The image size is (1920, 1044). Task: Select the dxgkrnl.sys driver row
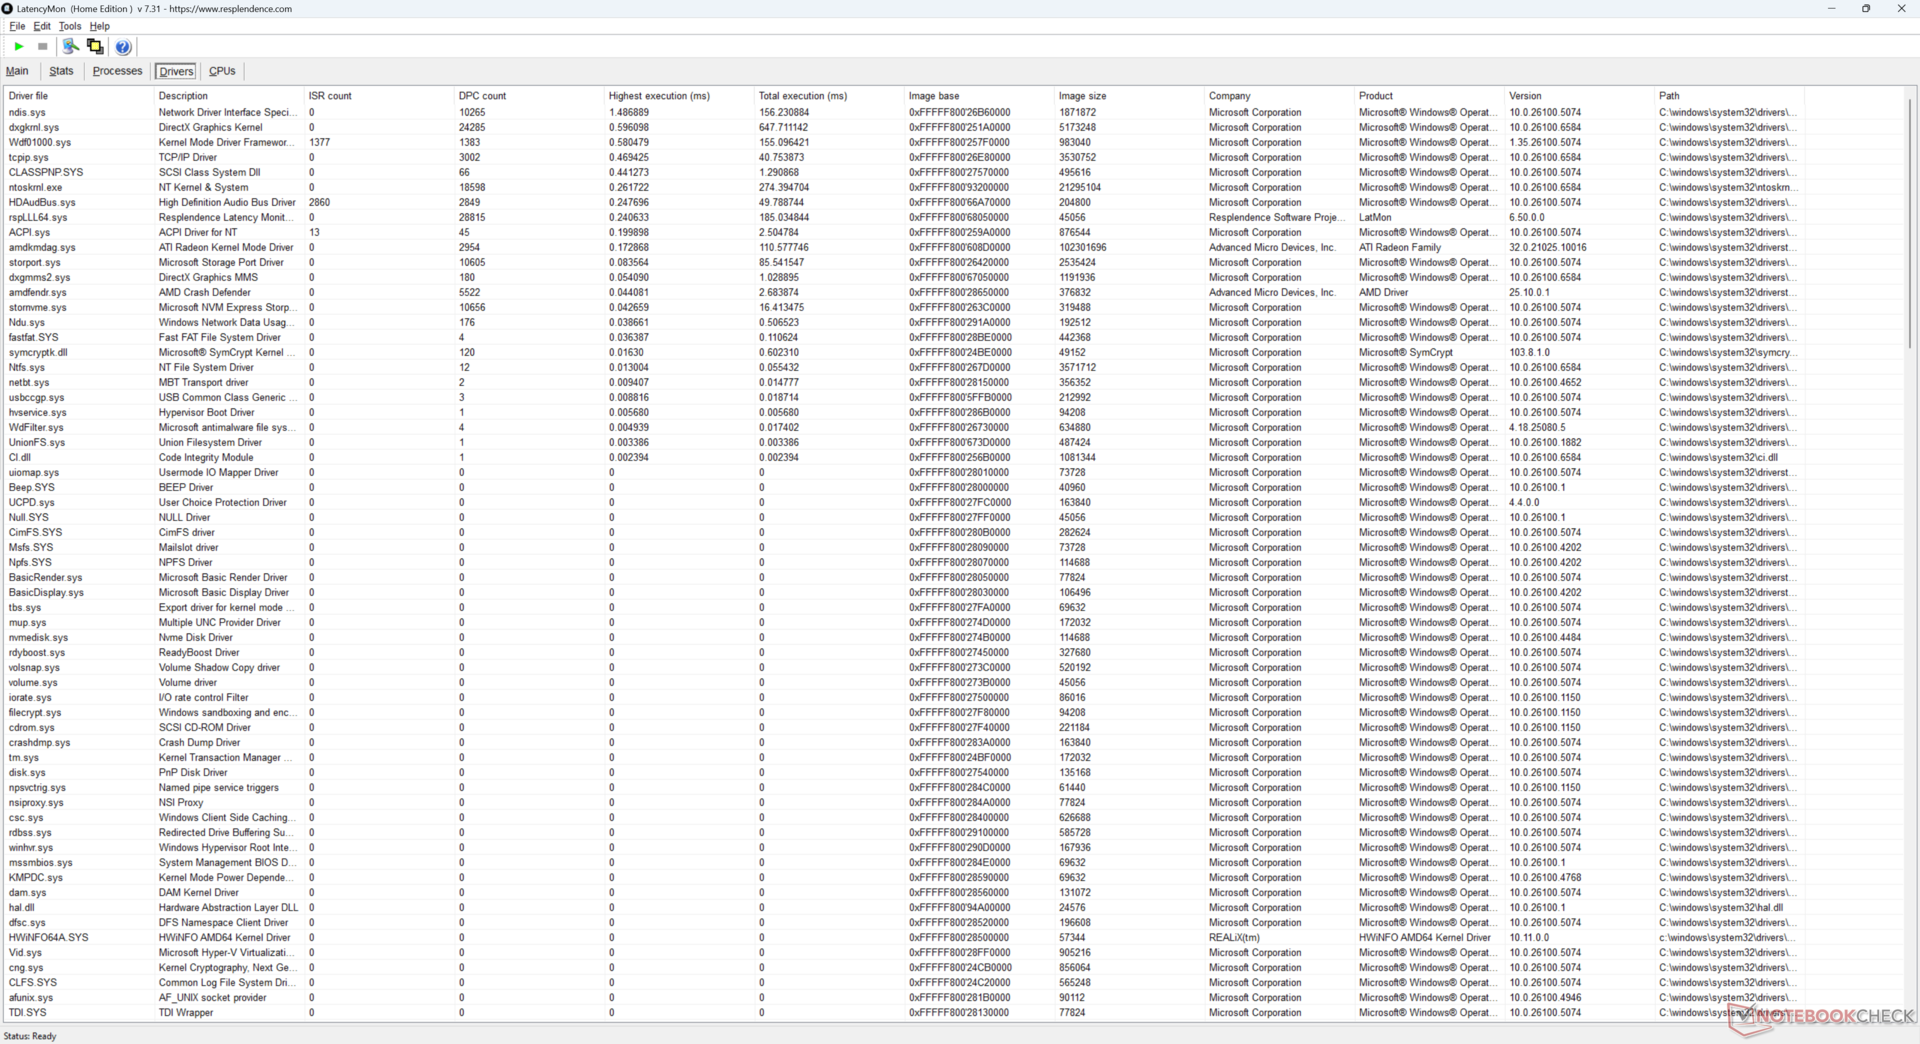[x=34, y=128]
